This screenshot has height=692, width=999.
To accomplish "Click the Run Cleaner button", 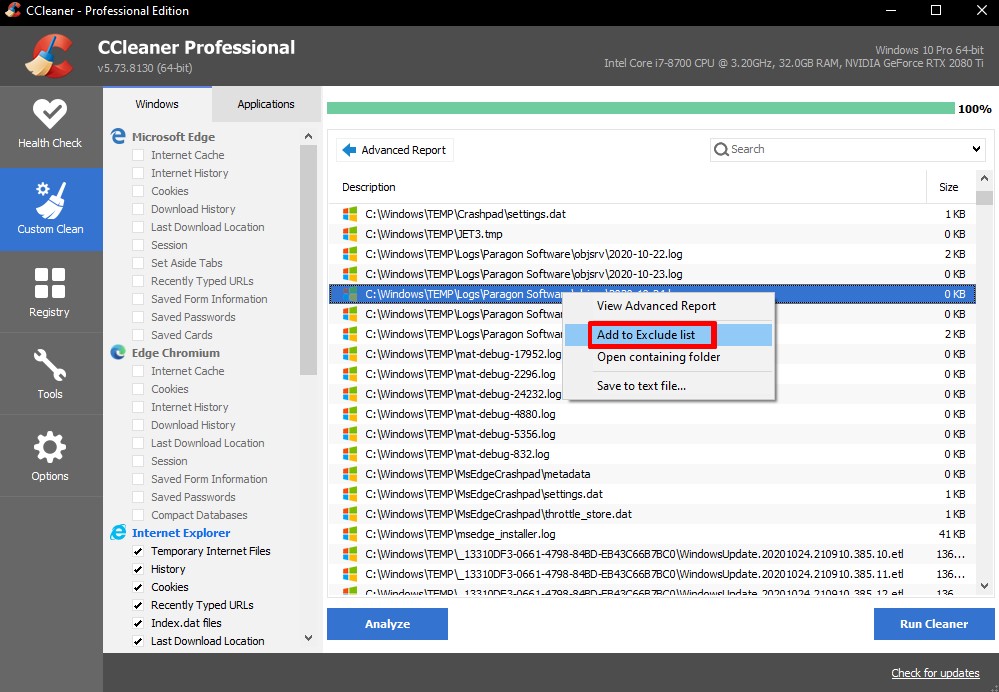I will click(x=933, y=624).
